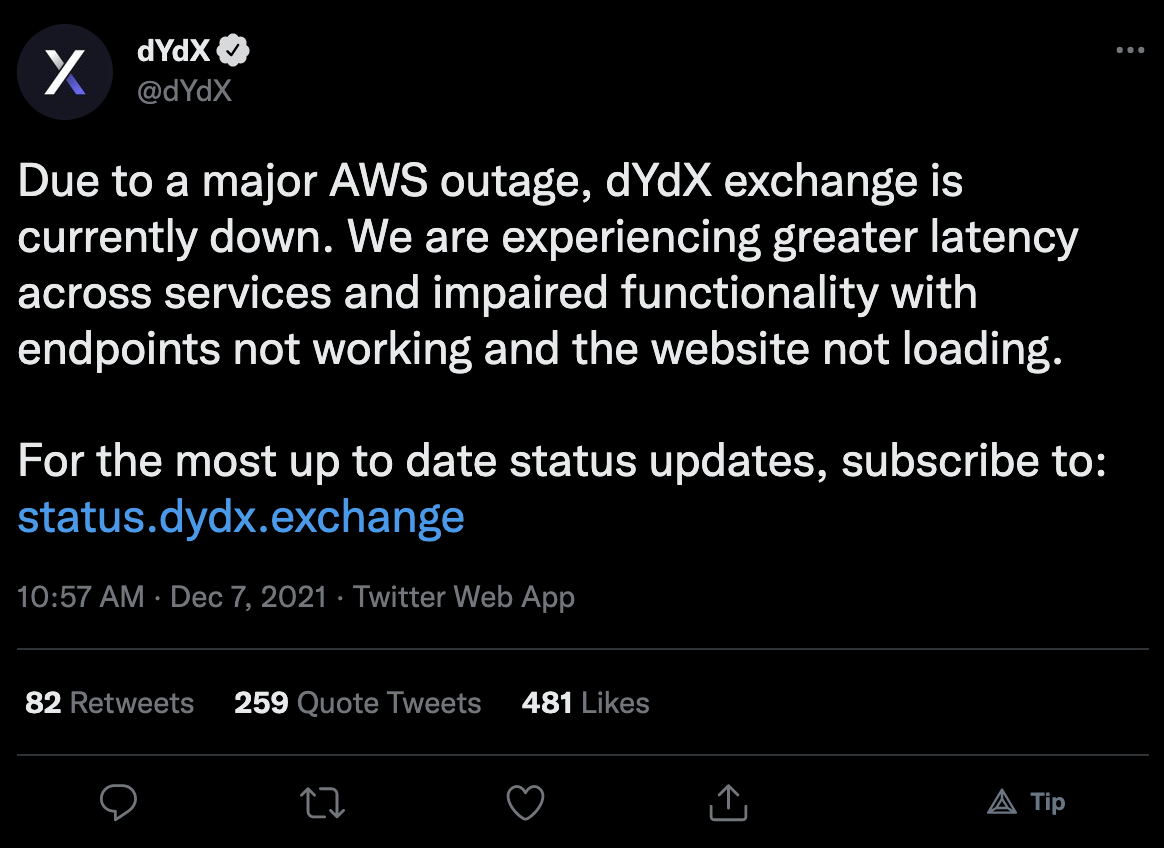Open the three-dot more options menu
This screenshot has height=848, width=1164.
1129,50
